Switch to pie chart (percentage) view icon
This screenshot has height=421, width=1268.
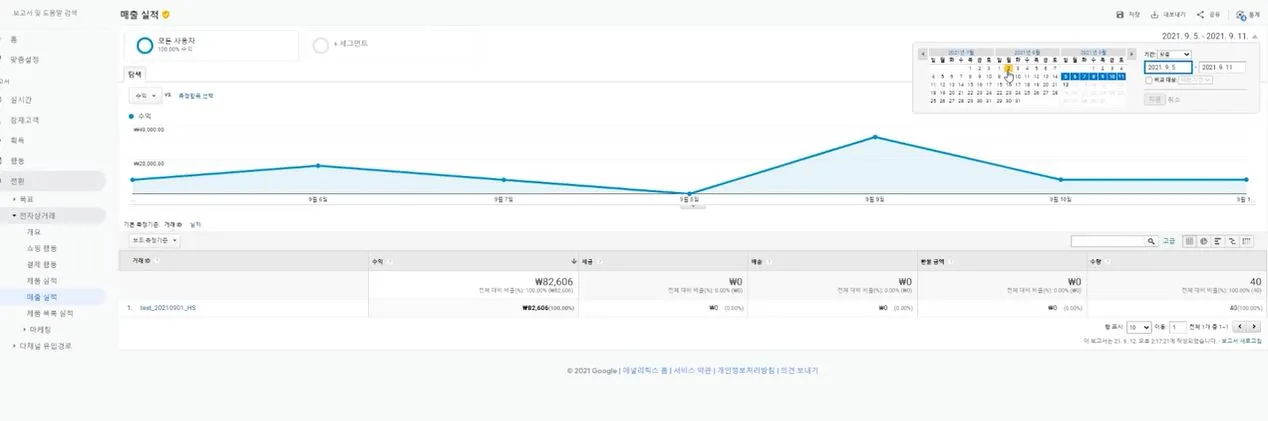pyautogui.click(x=1204, y=241)
